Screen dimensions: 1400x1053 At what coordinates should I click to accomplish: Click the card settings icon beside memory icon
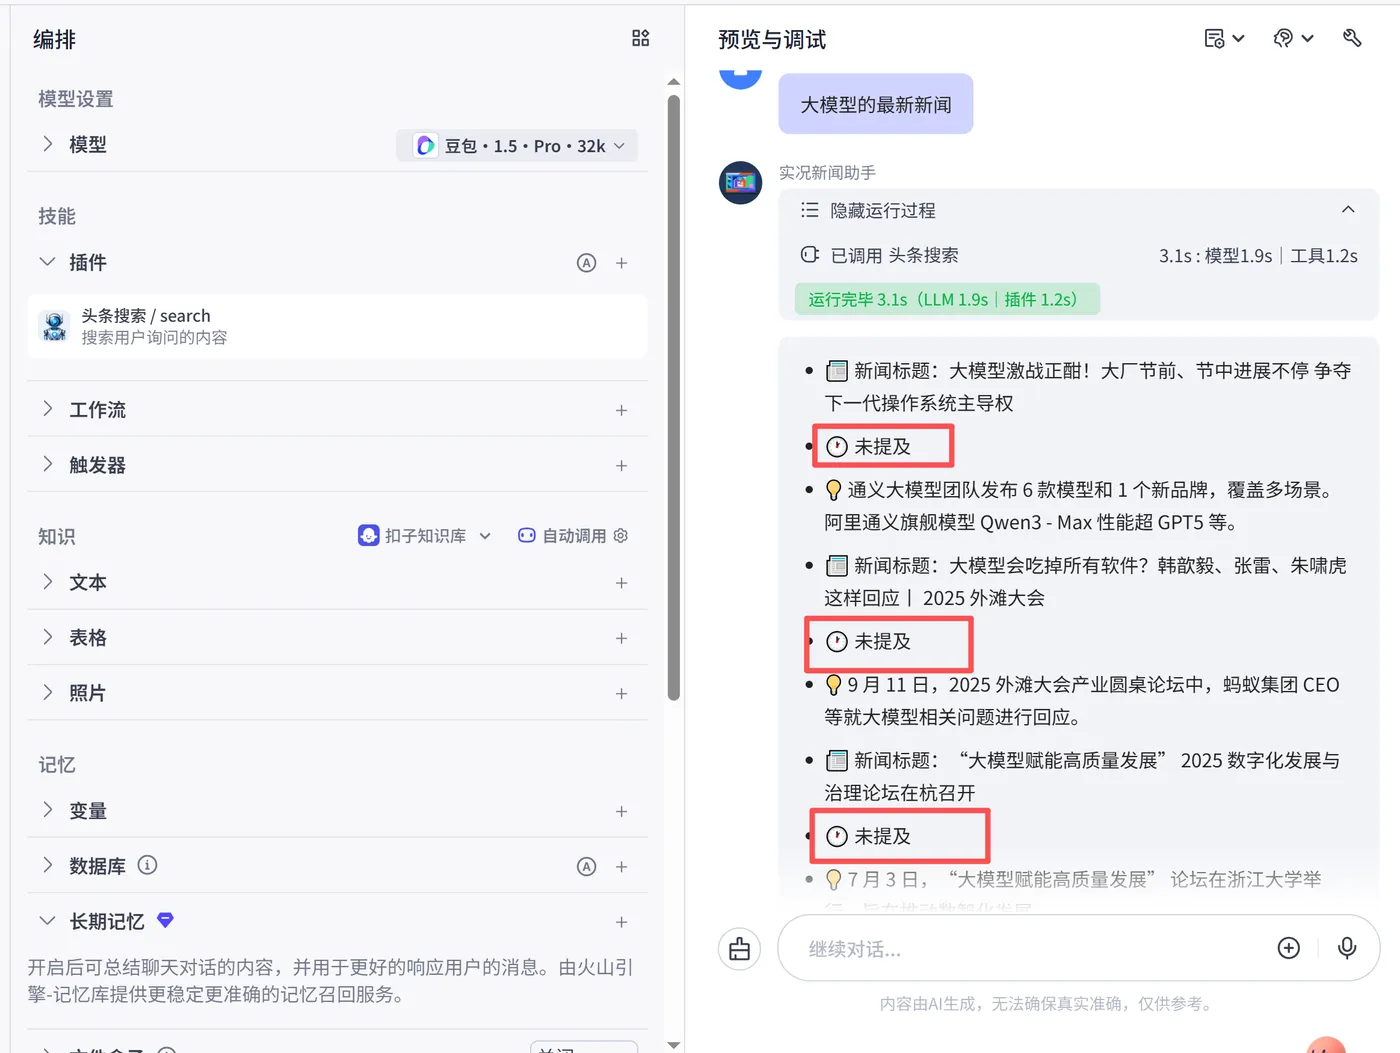1216,38
